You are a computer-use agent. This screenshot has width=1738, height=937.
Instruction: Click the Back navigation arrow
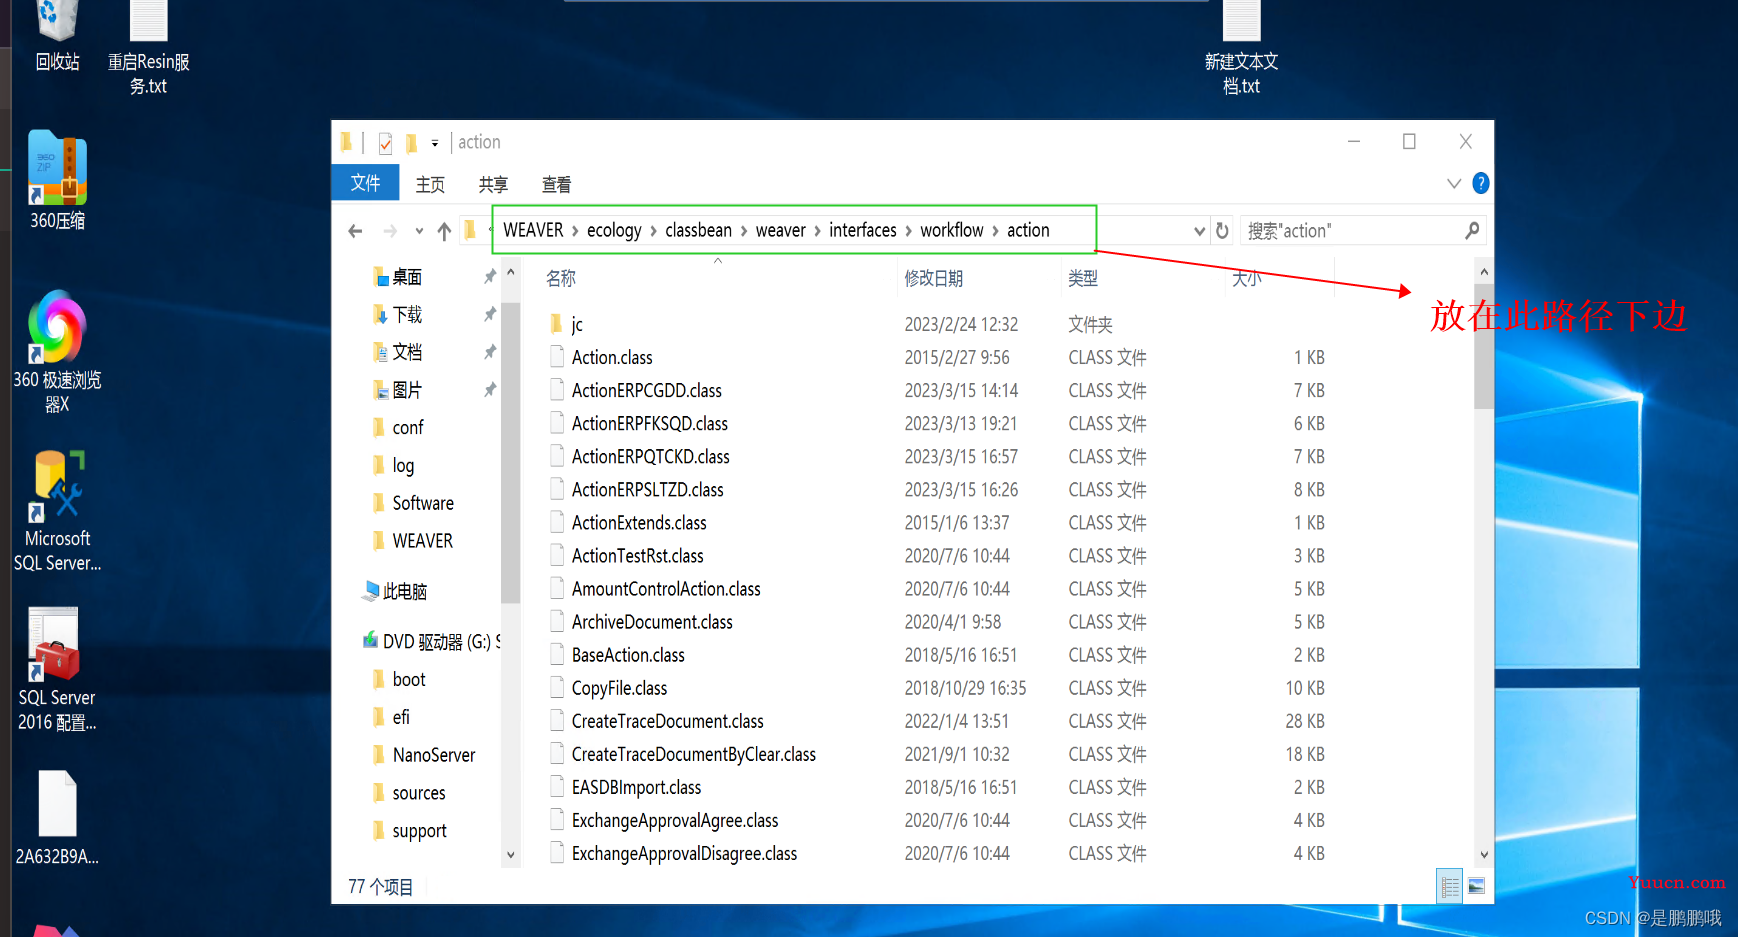click(355, 231)
